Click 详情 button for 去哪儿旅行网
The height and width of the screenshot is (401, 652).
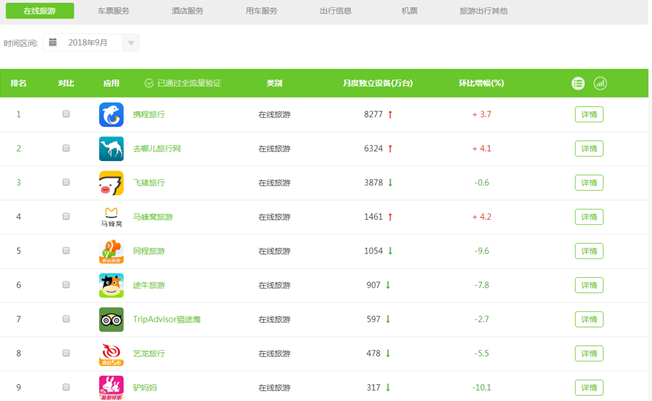589,148
